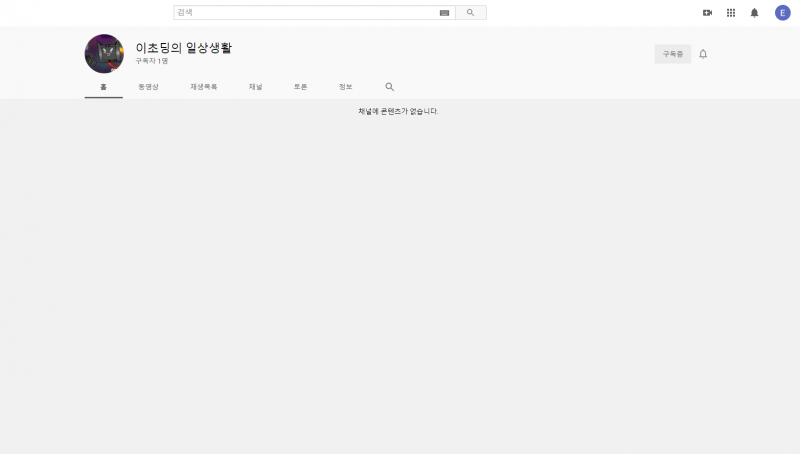Open the '재생목록' tab
Screen dimensions: 800x454
[x=203, y=87]
